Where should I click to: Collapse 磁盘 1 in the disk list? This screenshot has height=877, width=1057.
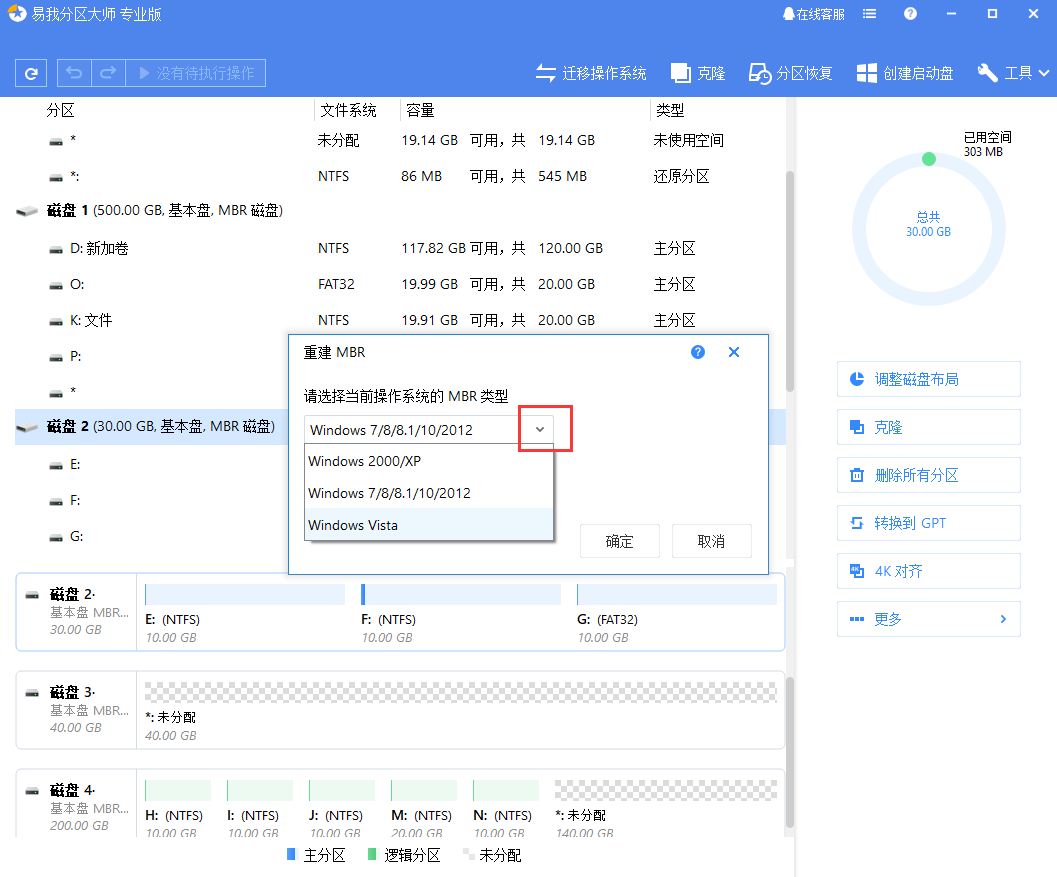pyautogui.click(x=27, y=211)
